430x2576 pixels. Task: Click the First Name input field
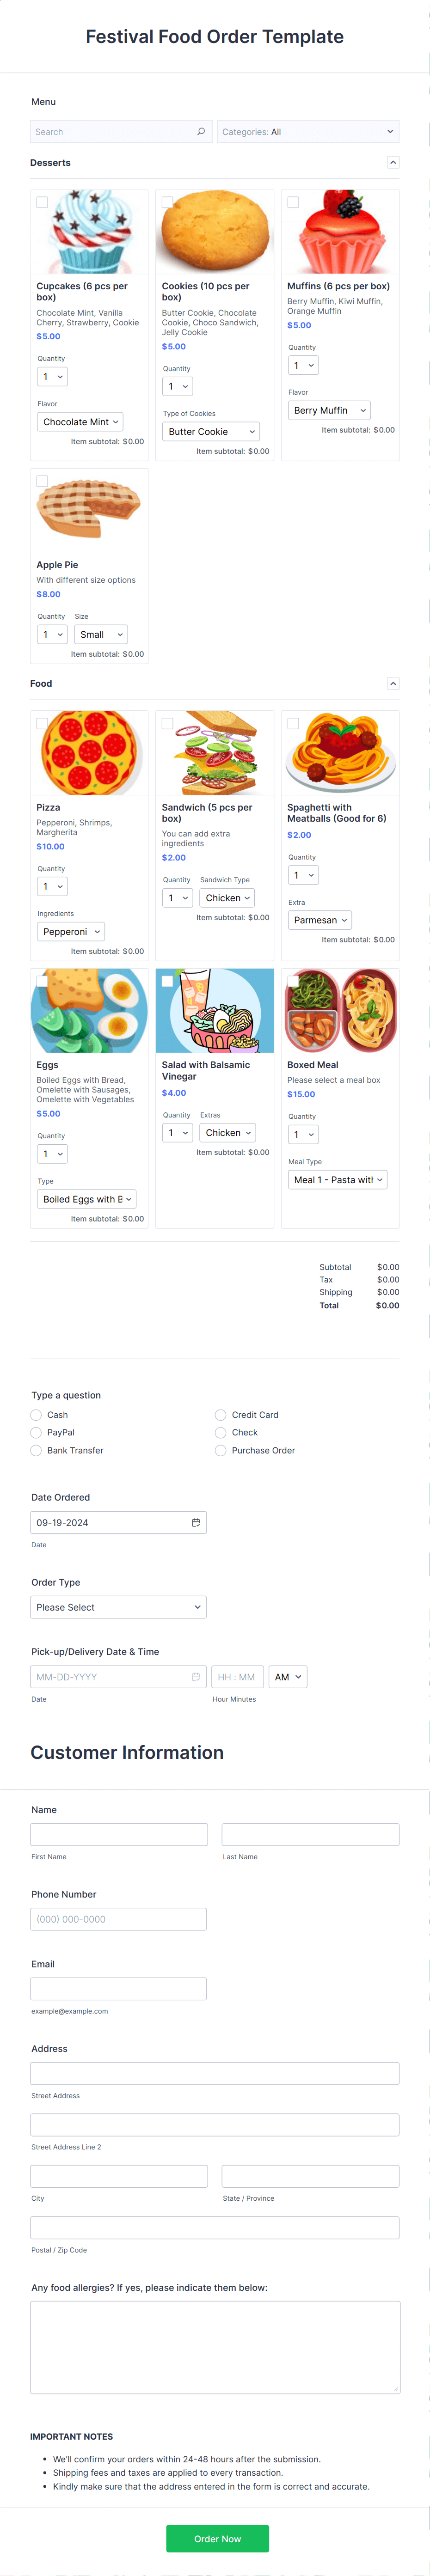[x=118, y=1833]
